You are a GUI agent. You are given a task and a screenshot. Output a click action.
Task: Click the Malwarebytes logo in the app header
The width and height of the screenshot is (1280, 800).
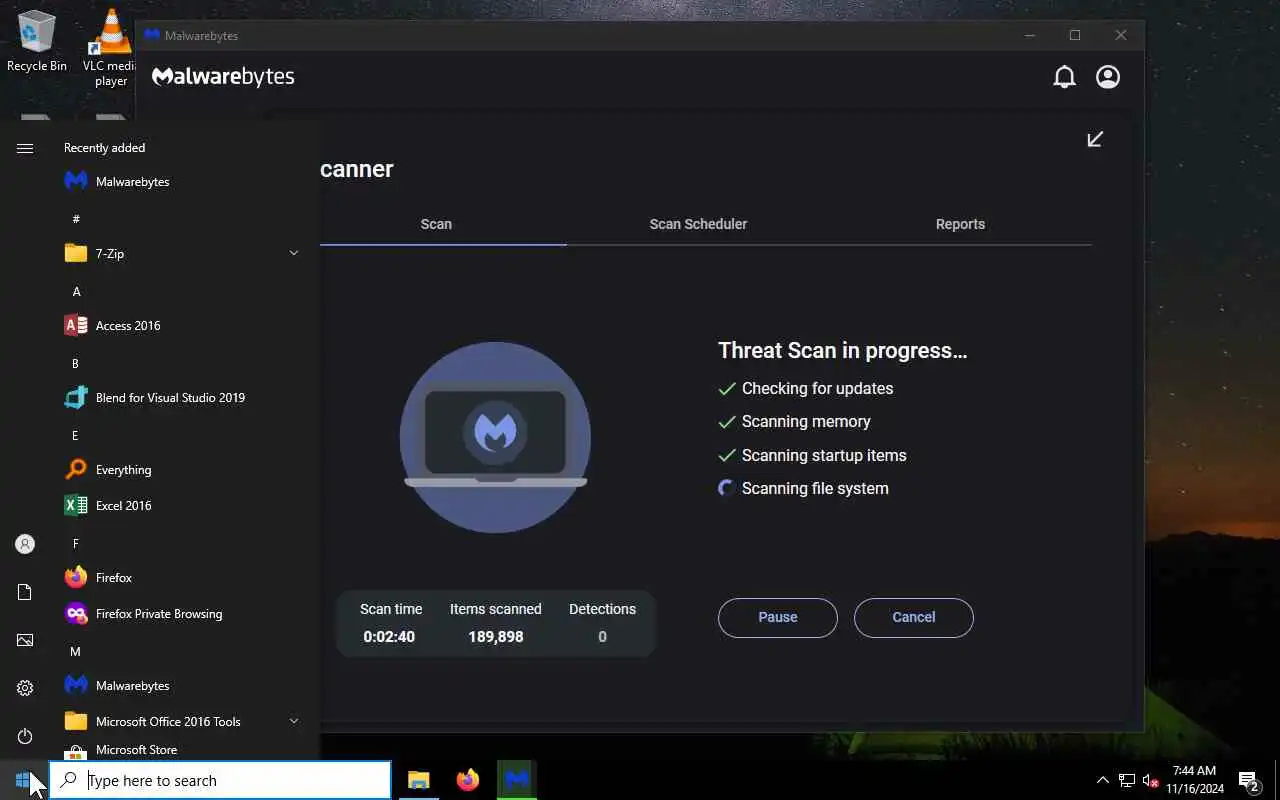pos(223,77)
